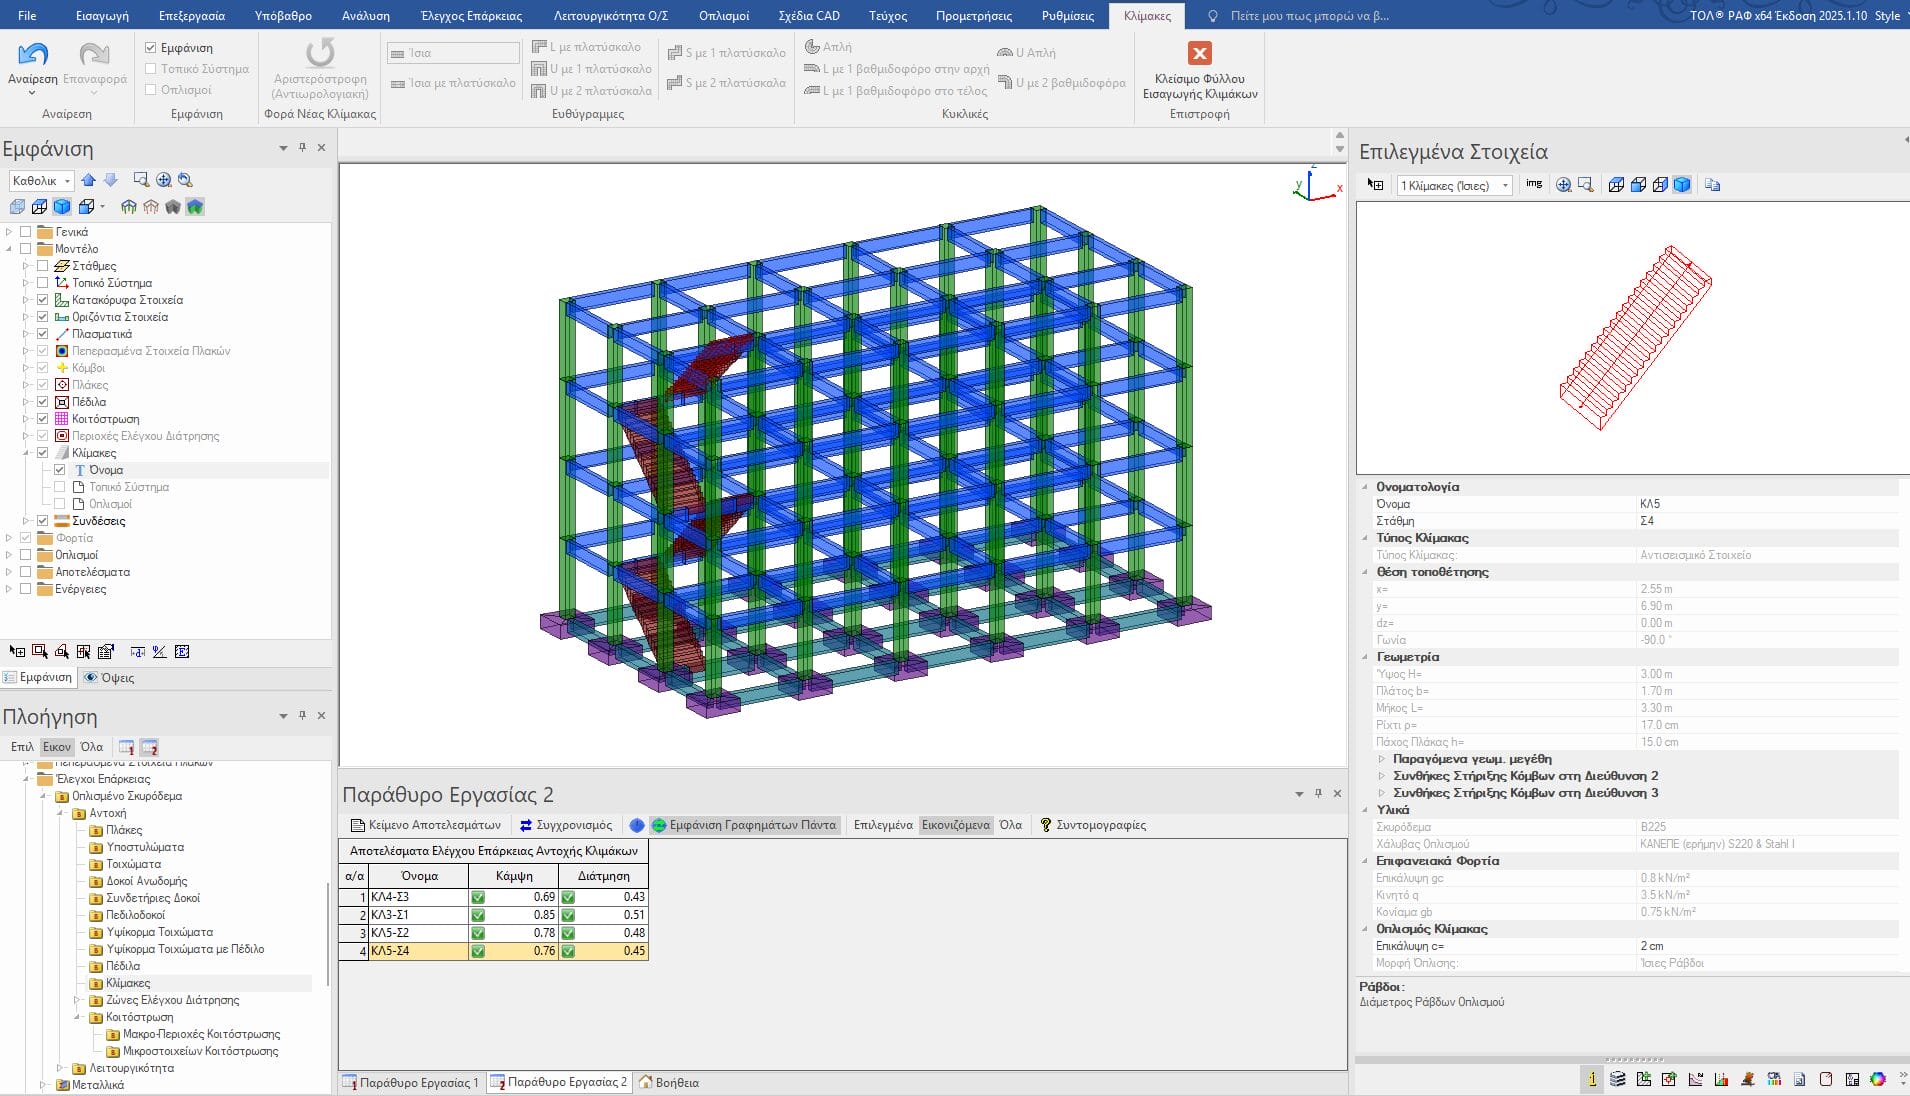The height and width of the screenshot is (1096, 1910).
Task: Open the '1 Κλίμακες (Ίσιες)' dropdown
Action: (1505, 186)
